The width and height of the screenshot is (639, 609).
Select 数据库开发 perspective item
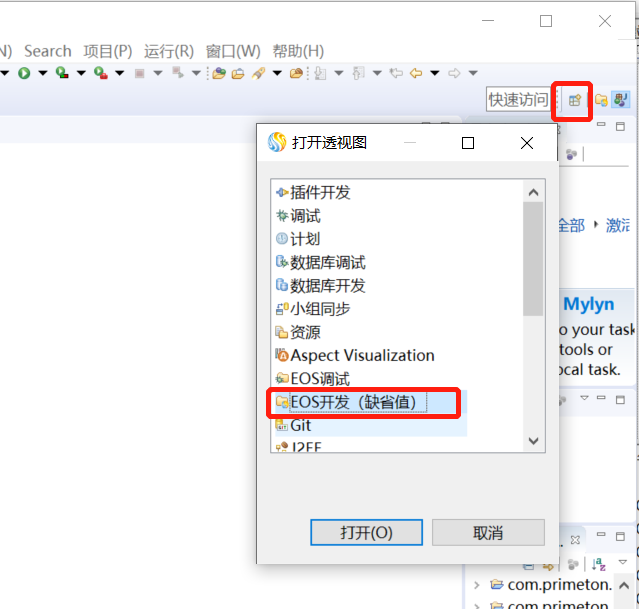pyautogui.click(x=327, y=286)
